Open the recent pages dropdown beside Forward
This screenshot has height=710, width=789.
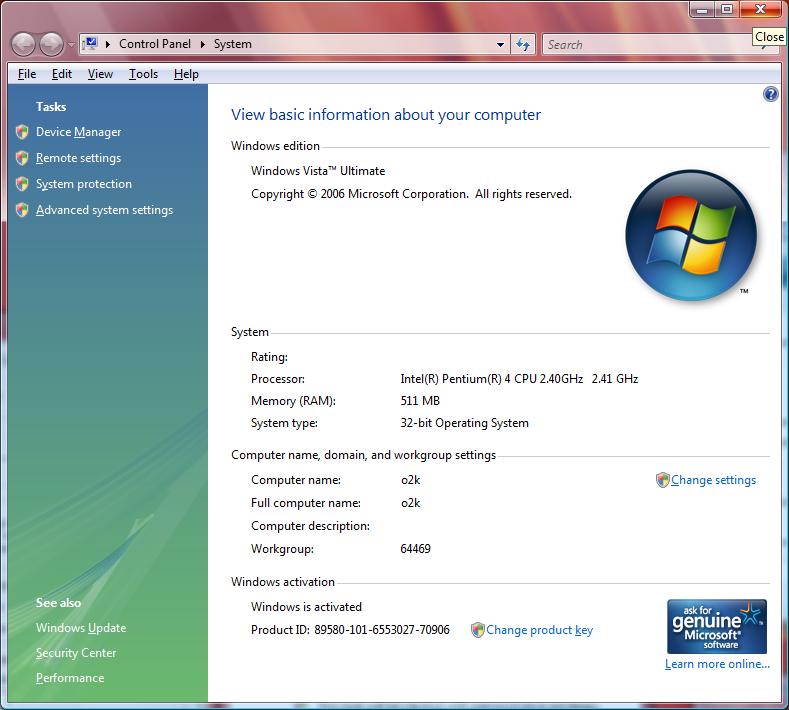click(x=71, y=45)
